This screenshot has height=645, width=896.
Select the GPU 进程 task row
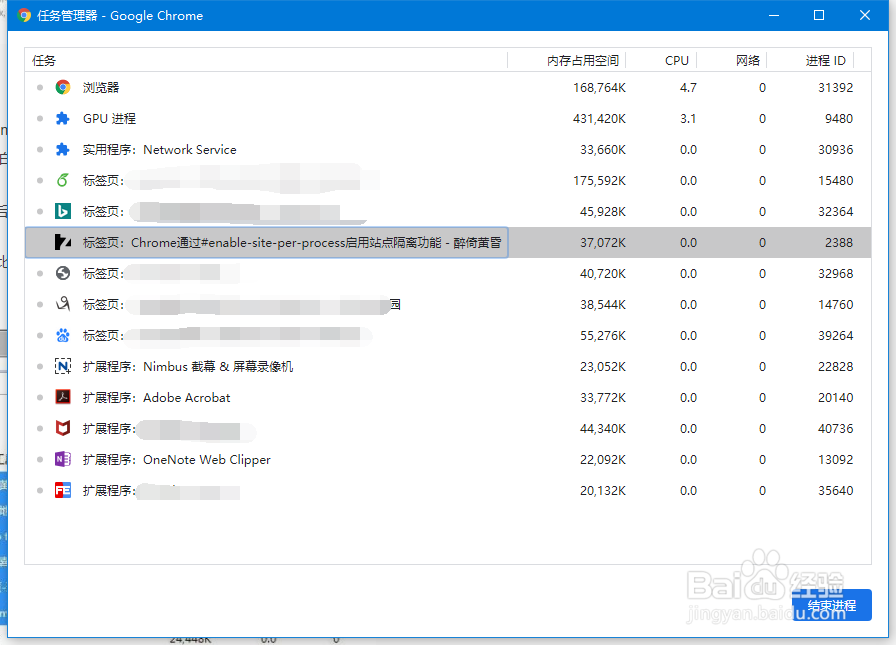pos(448,118)
